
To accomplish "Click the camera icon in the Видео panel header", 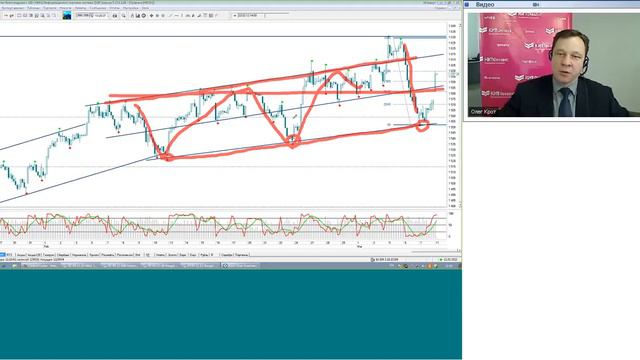I will (536, 4).
